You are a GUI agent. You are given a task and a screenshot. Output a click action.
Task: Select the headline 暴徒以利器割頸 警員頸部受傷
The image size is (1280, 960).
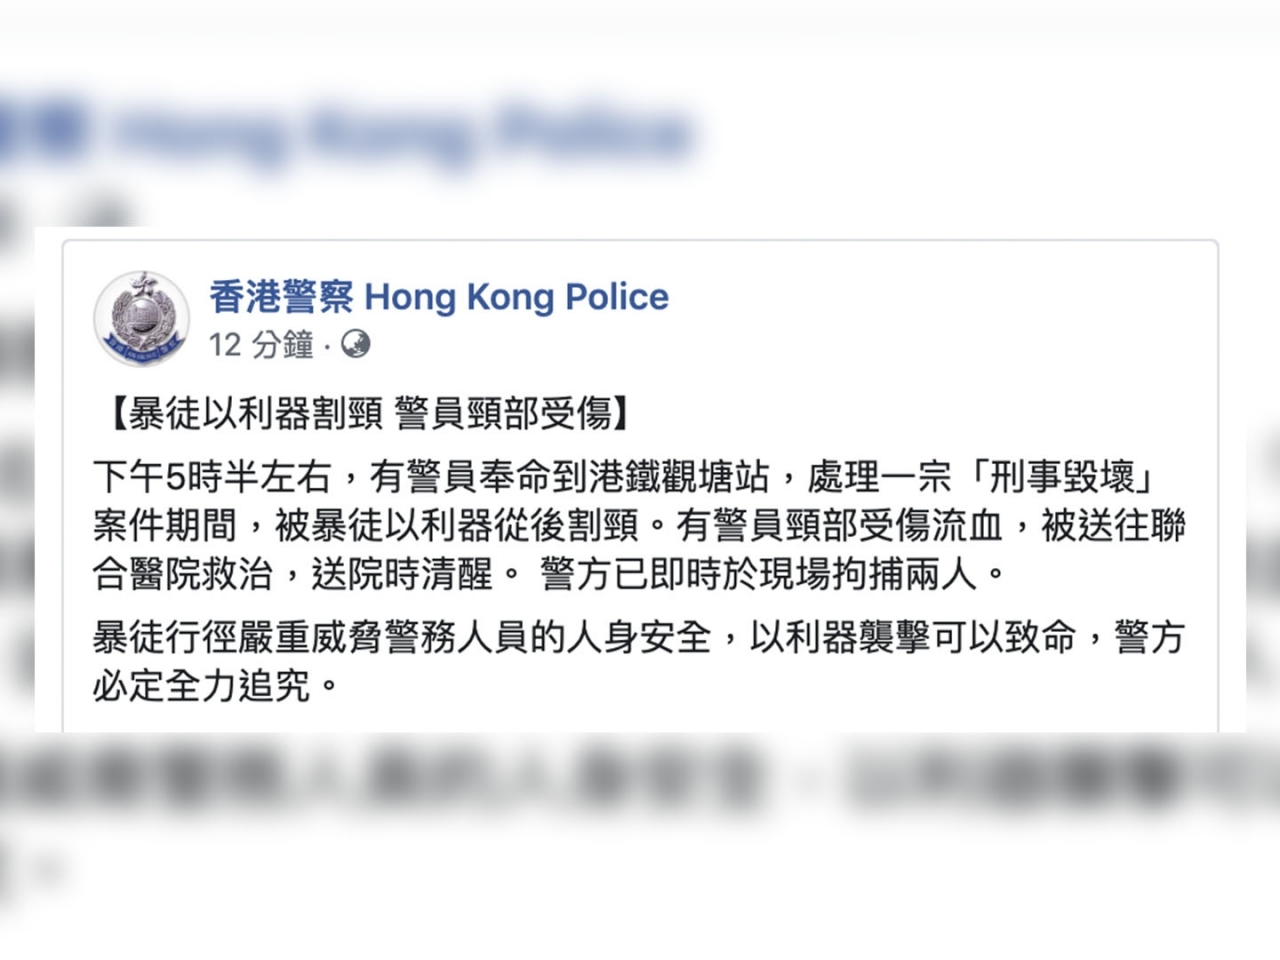pos(369,413)
